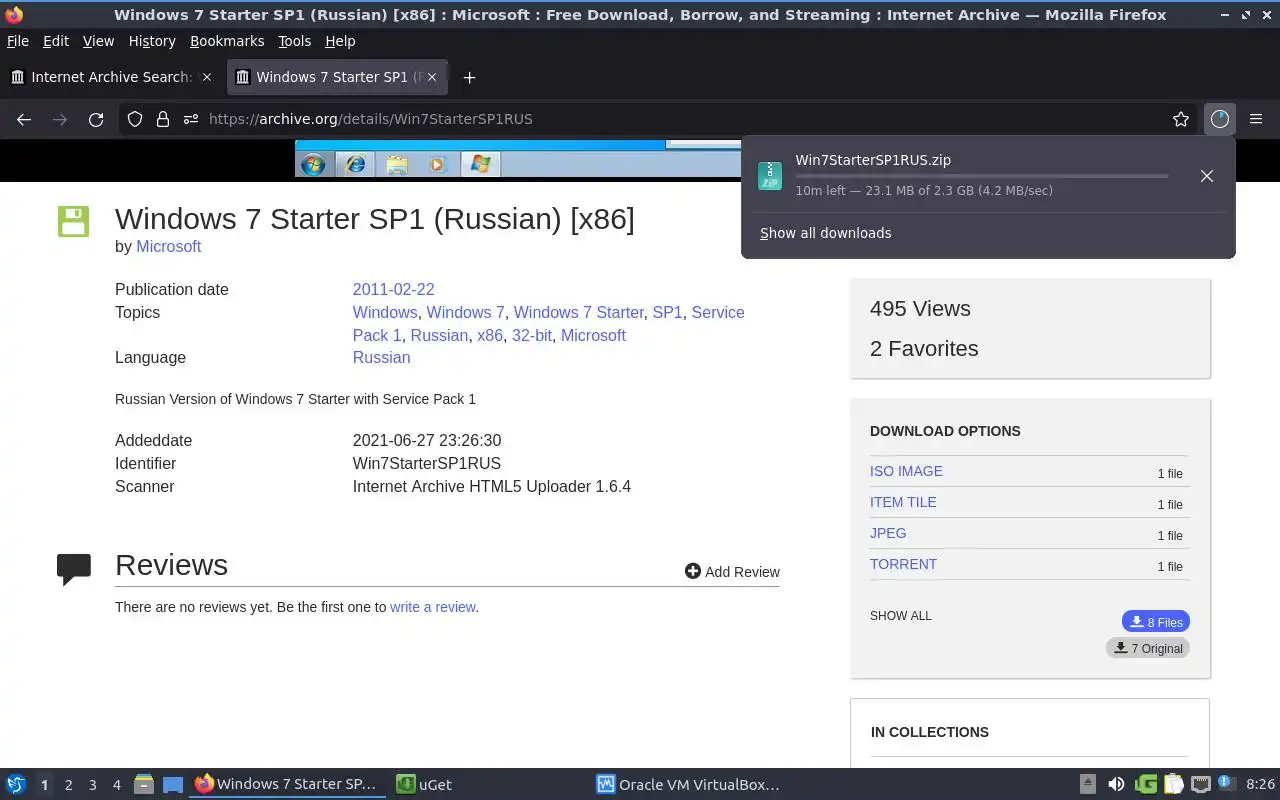This screenshot has width=1280, height=800.
Task: Close the Internet Archive Search tab
Action: pyautogui.click(x=206, y=77)
